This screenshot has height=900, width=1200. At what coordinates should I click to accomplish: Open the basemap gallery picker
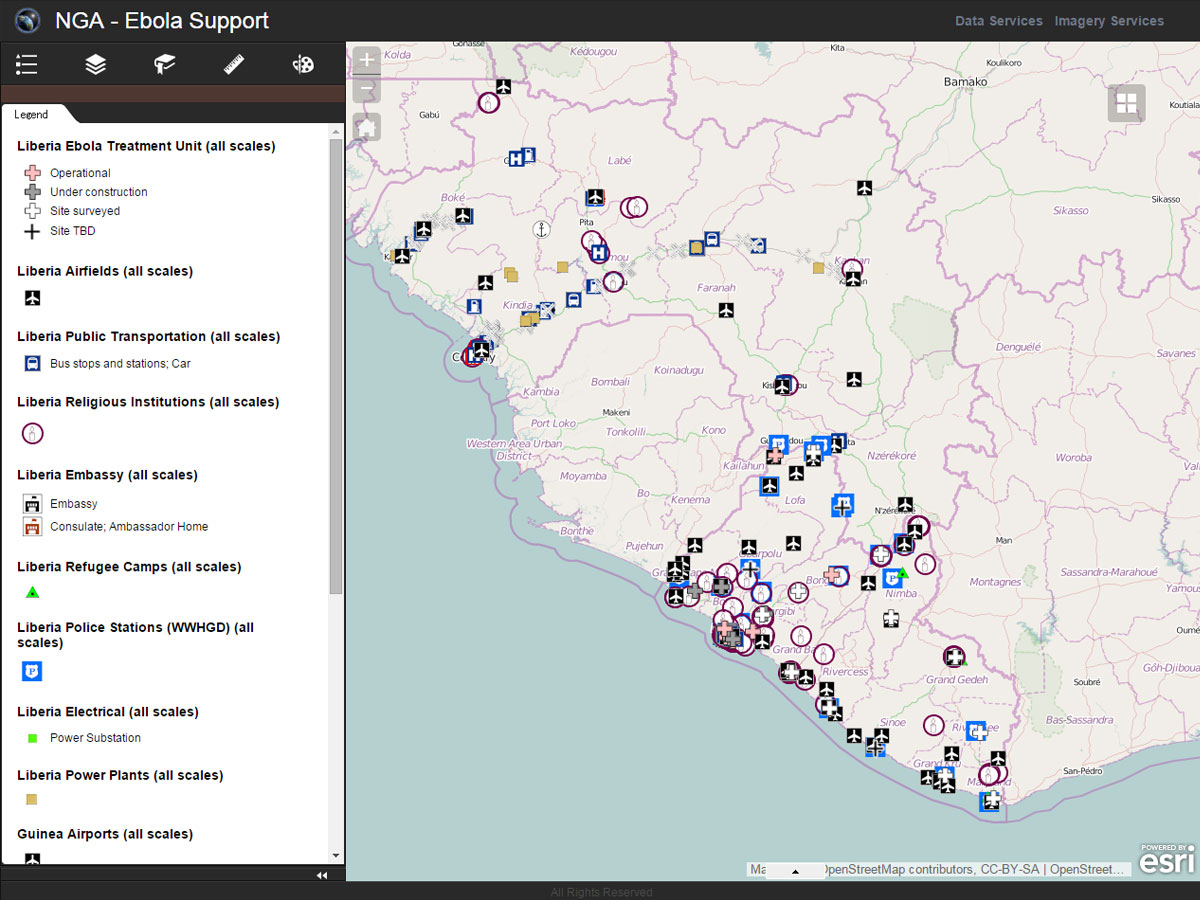tap(1126, 103)
